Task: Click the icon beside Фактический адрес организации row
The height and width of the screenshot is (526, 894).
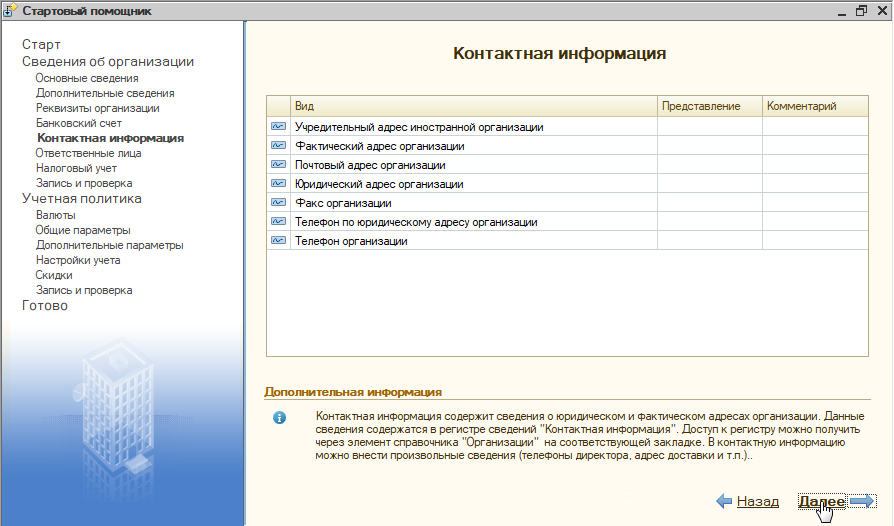Action: coord(278,146)
